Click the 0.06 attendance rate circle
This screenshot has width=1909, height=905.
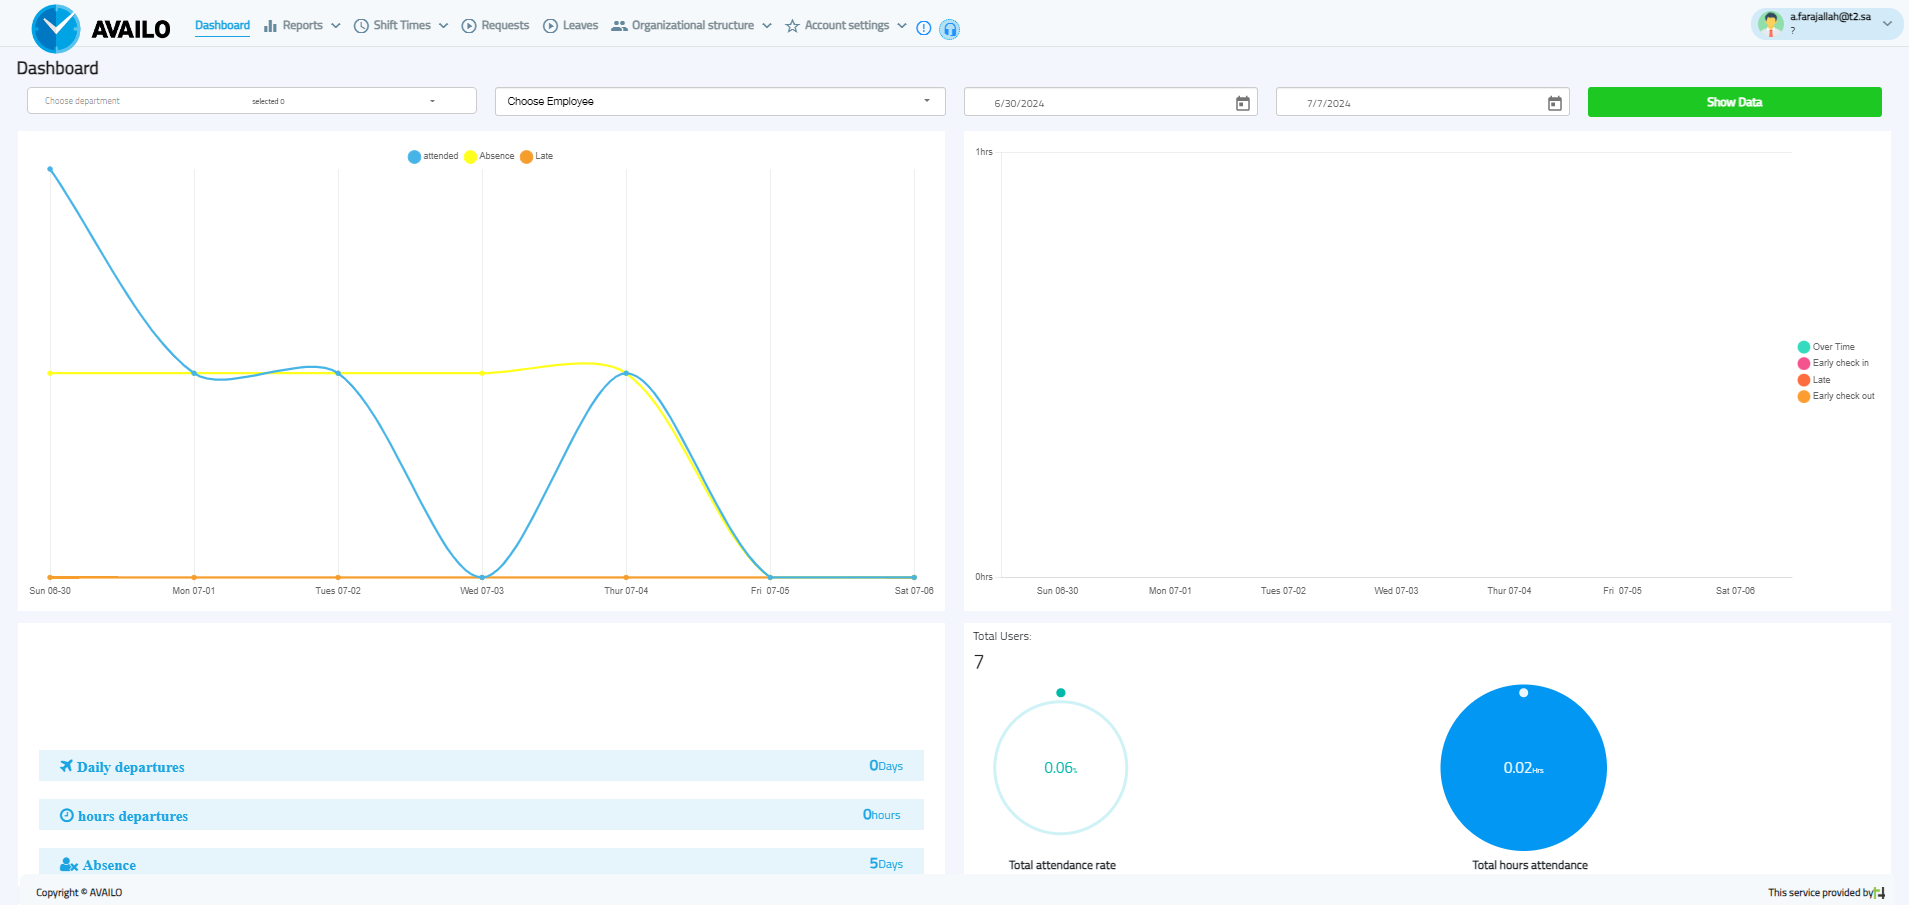tap(1061, 768)
